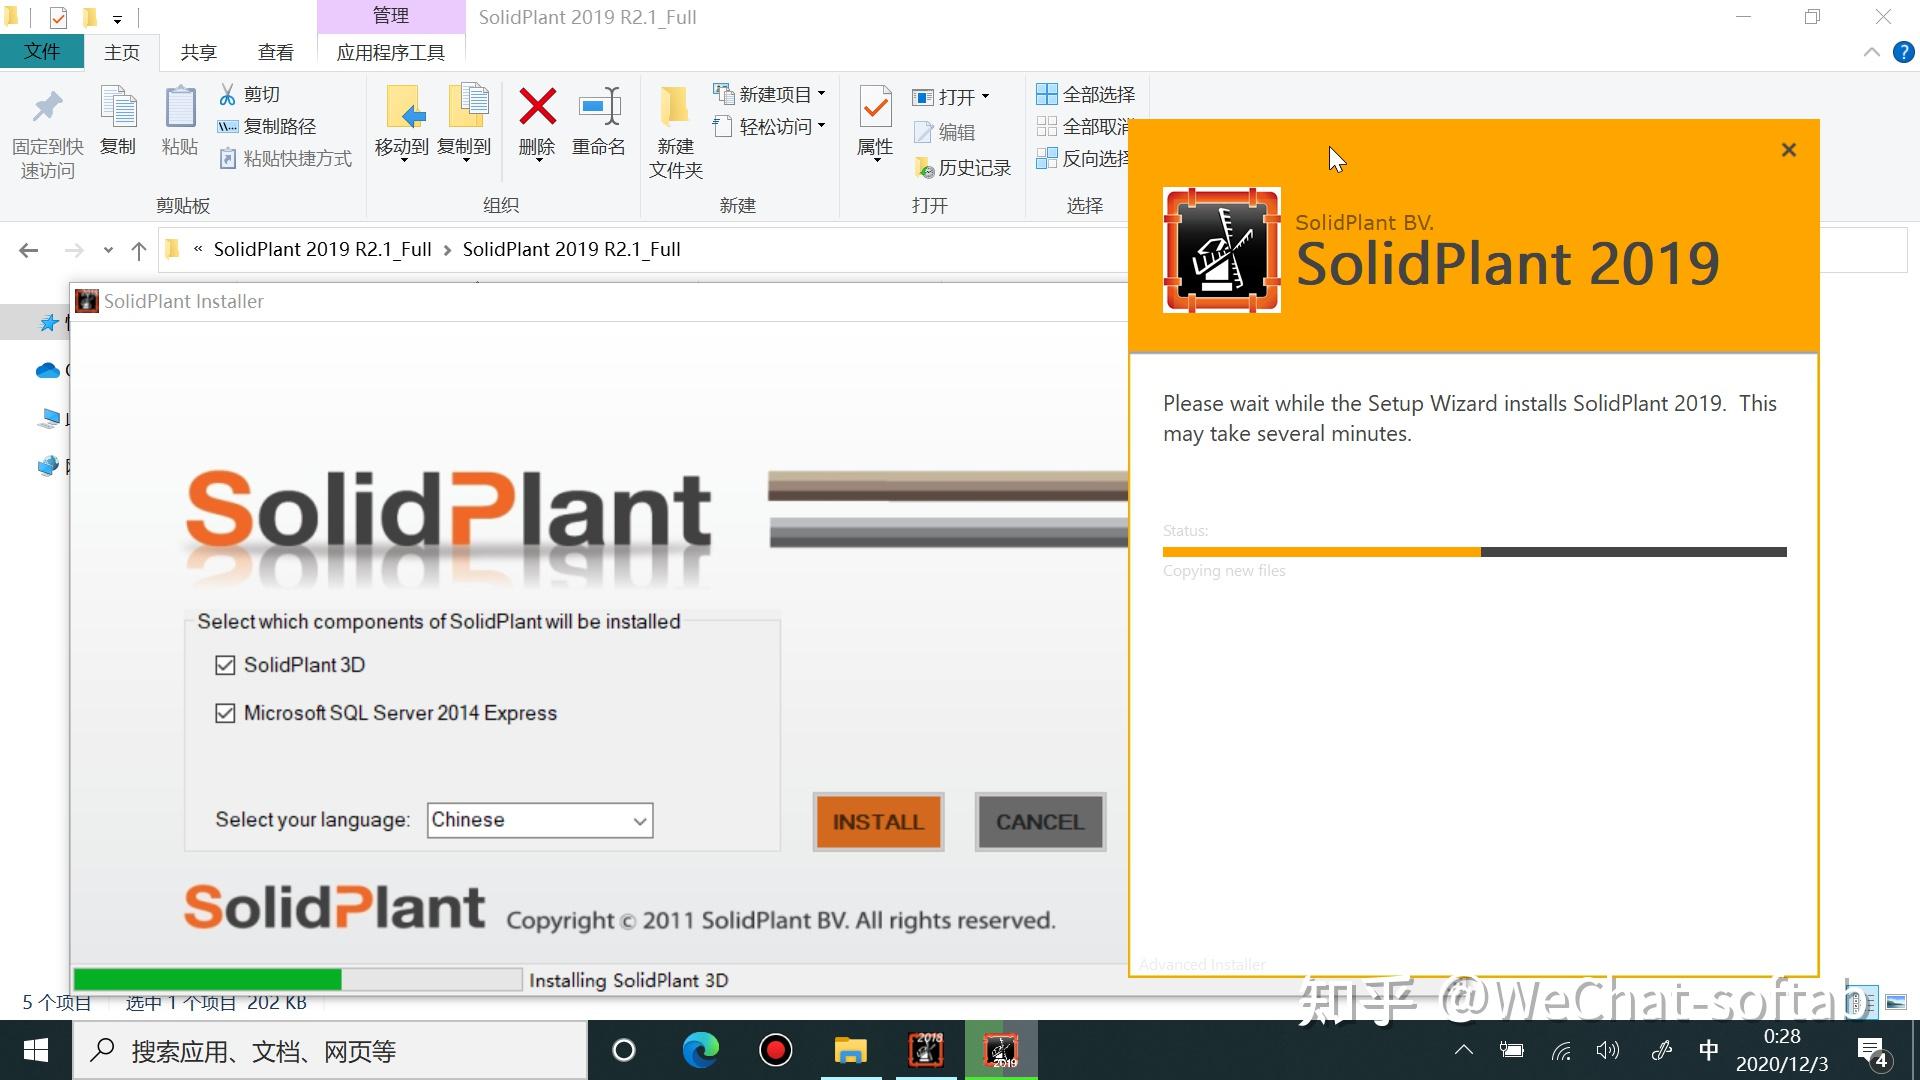Uncheck the Microsoft SQL Server 2014 Express component
This screenshot has height=1080, width=1920.
coord(224,712)
